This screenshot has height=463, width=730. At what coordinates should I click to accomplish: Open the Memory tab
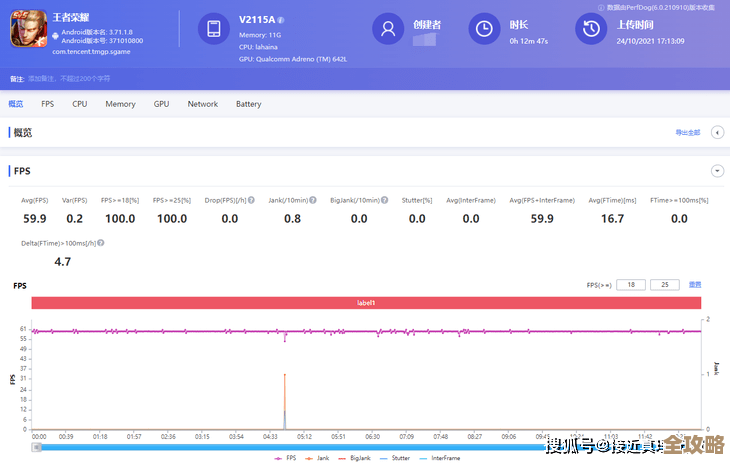(120, 104)
